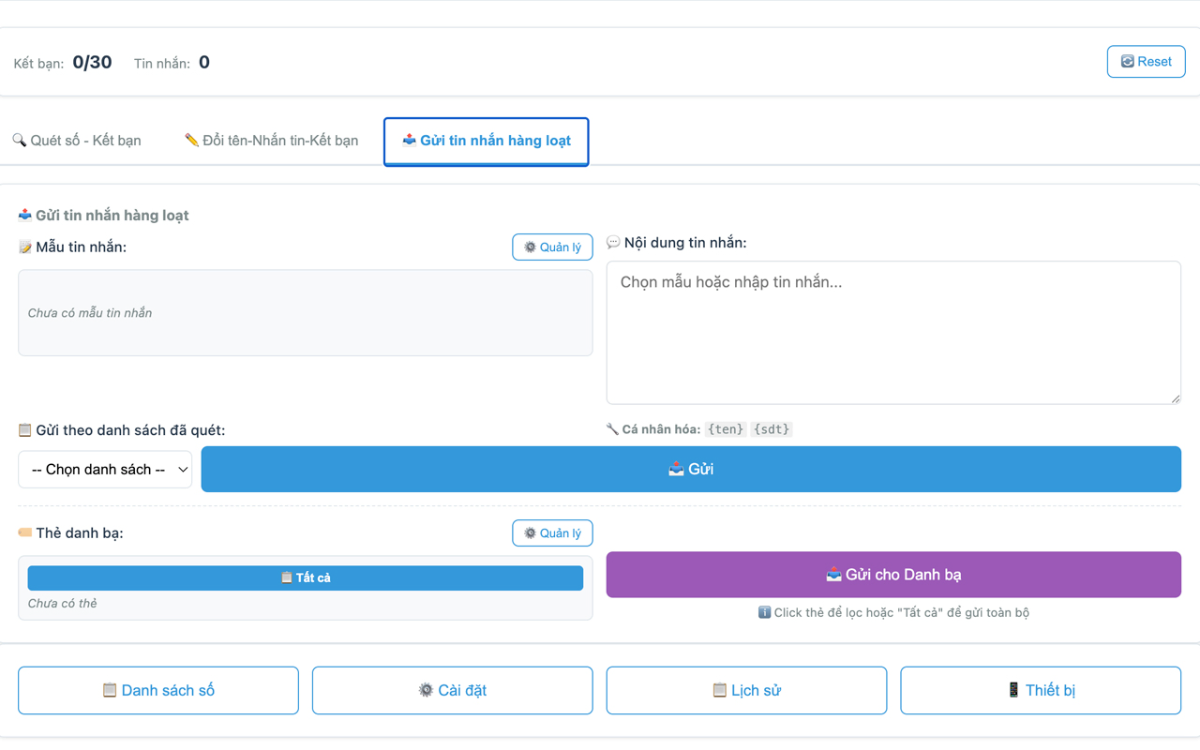Click the purple Gửi cho Danh bạ button
Screen dimensions: 1200x750
click(893, 574)
